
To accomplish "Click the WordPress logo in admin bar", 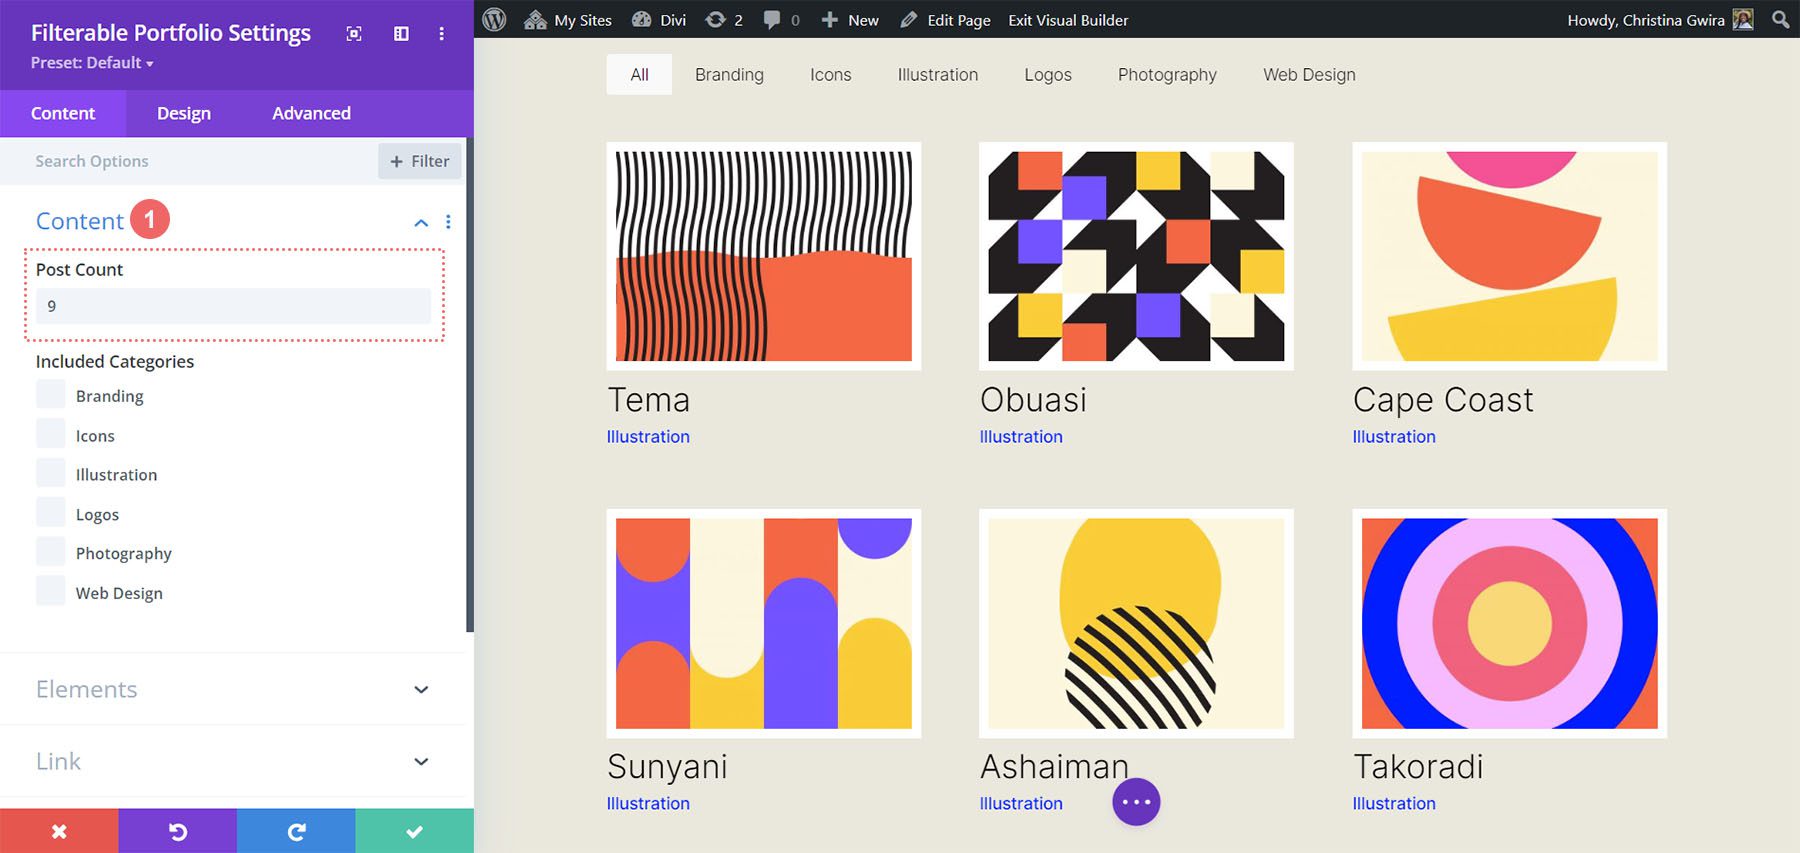I will [x=494, y=20].
